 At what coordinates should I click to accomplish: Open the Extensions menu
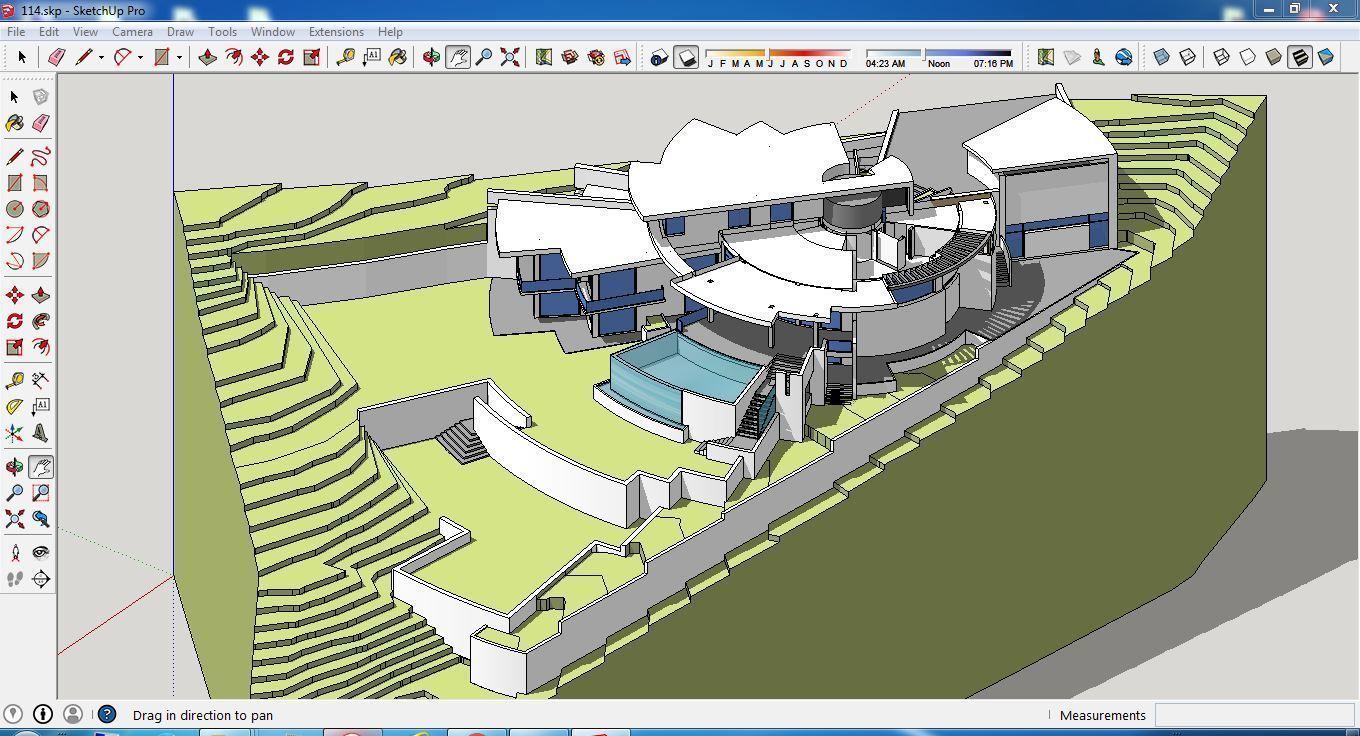coord(336,31)
